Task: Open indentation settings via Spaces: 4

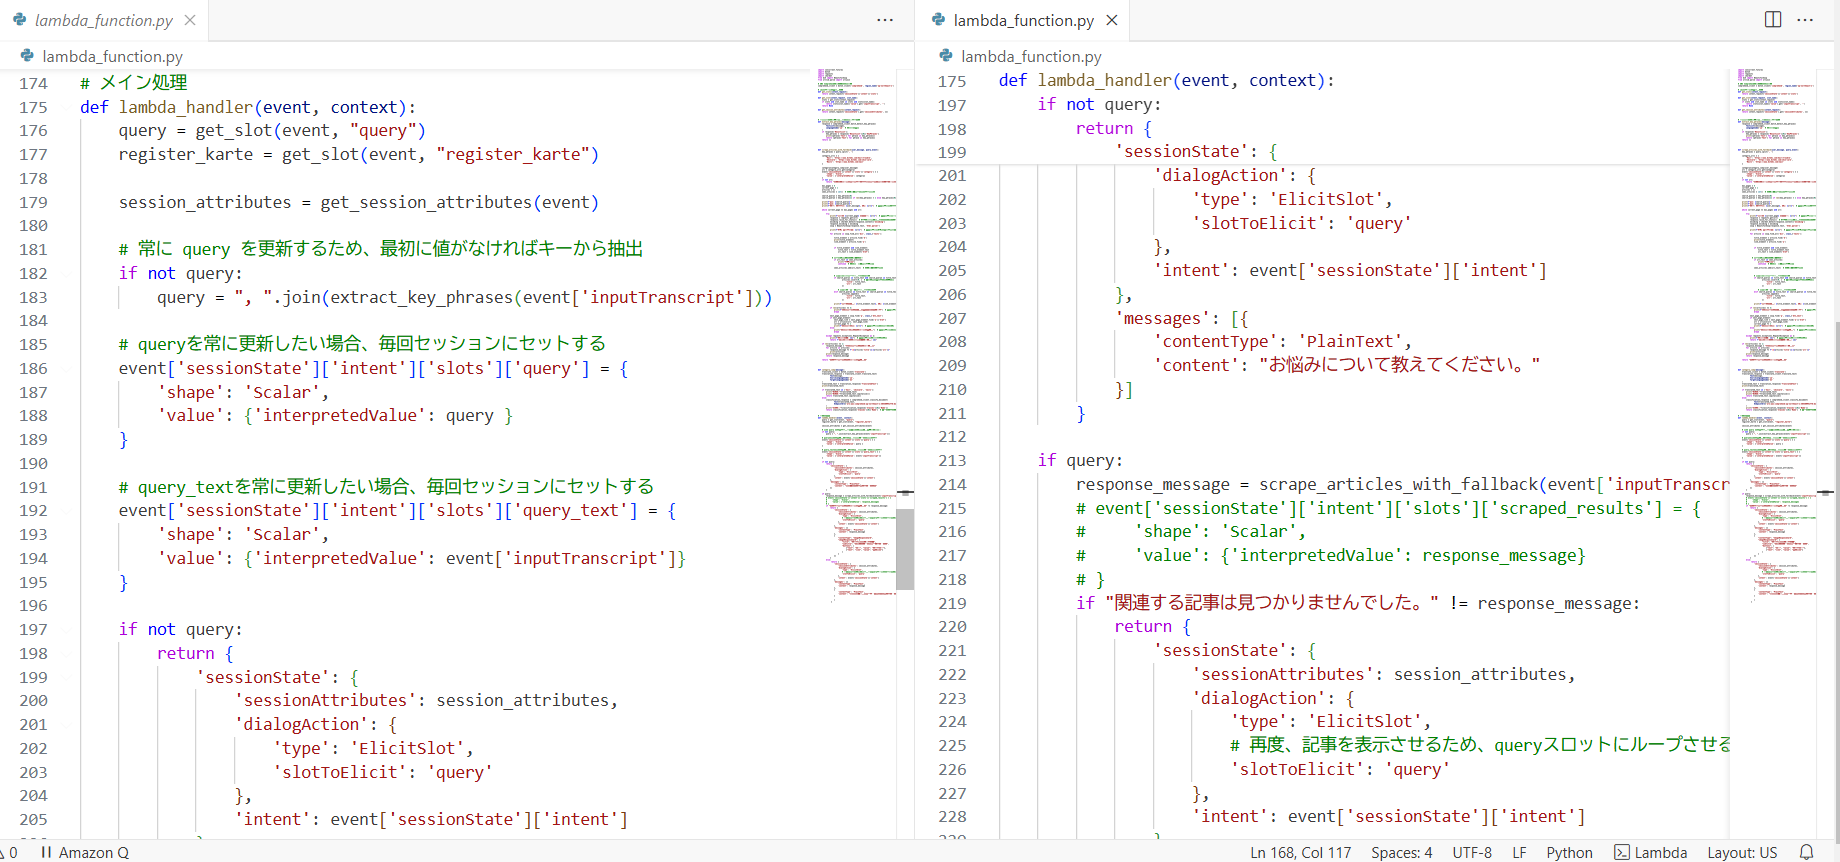Action: pyautogui.click(x=1401, y=852)
